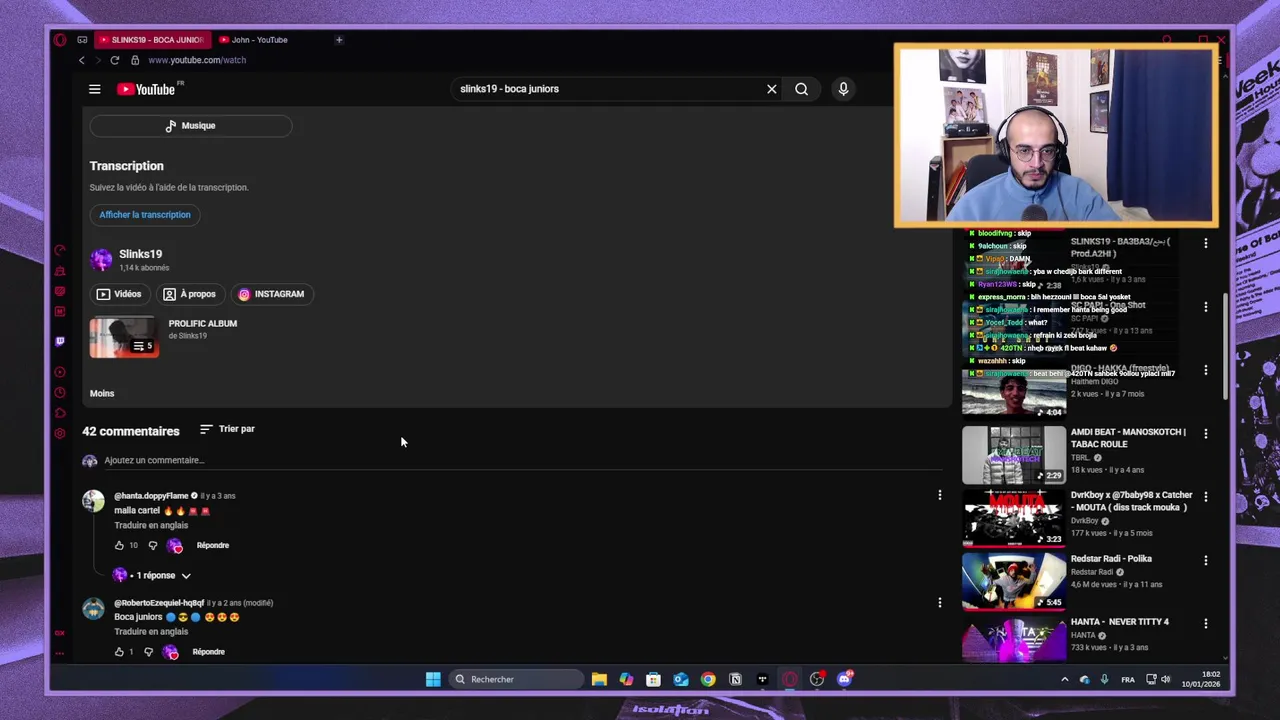Screen dimensions: 1280x720
Task: Translate malla cartel comment via Traduire en anglais
Action: point(151,526)
